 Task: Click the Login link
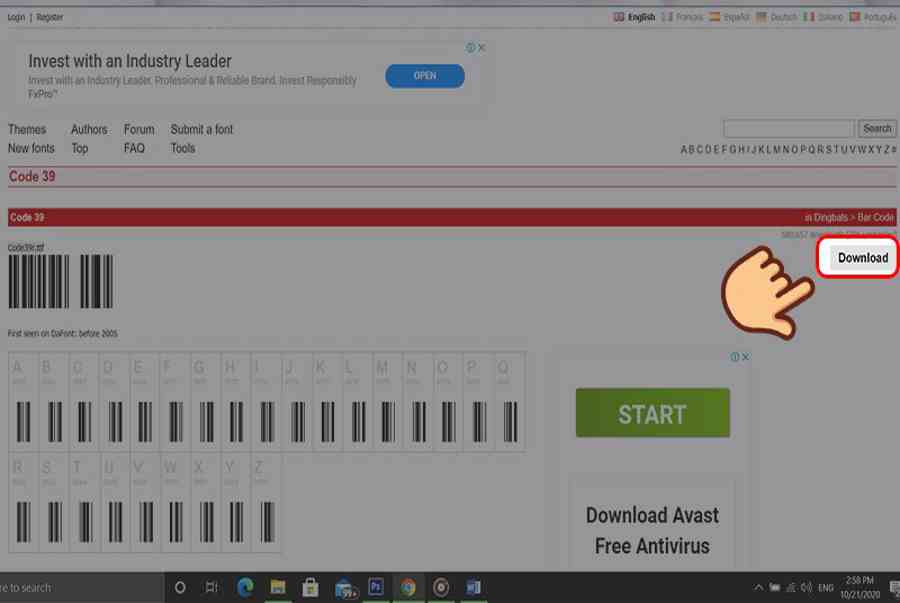(x=16, y=17)
